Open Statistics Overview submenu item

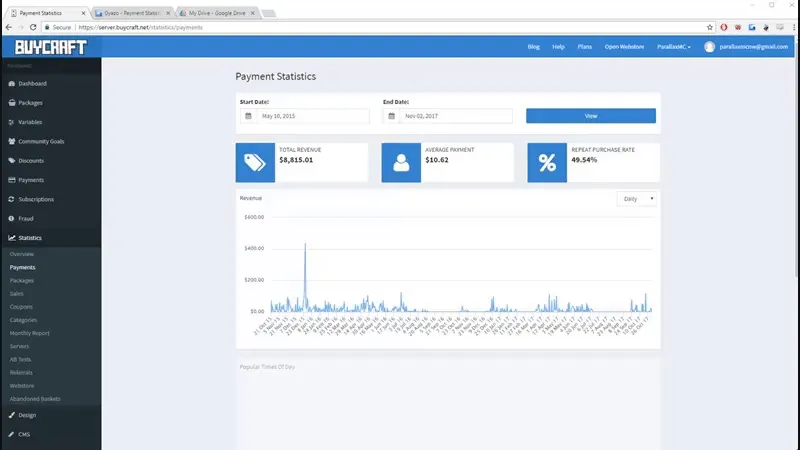(21, 254)
